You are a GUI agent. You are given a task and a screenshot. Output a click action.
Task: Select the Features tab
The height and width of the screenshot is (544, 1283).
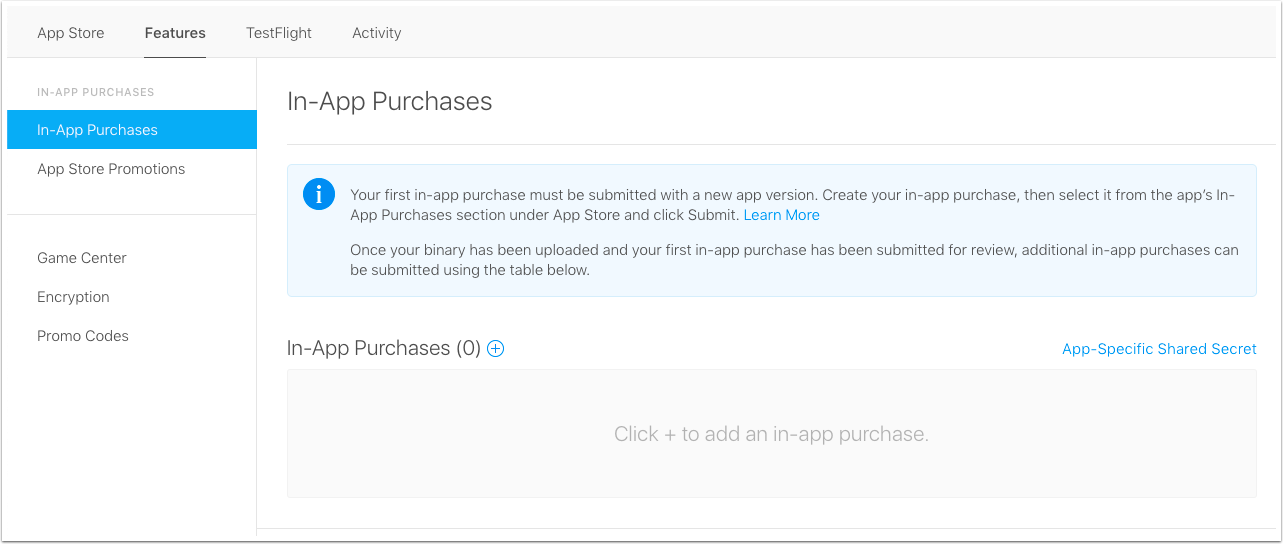pos(175,33)
